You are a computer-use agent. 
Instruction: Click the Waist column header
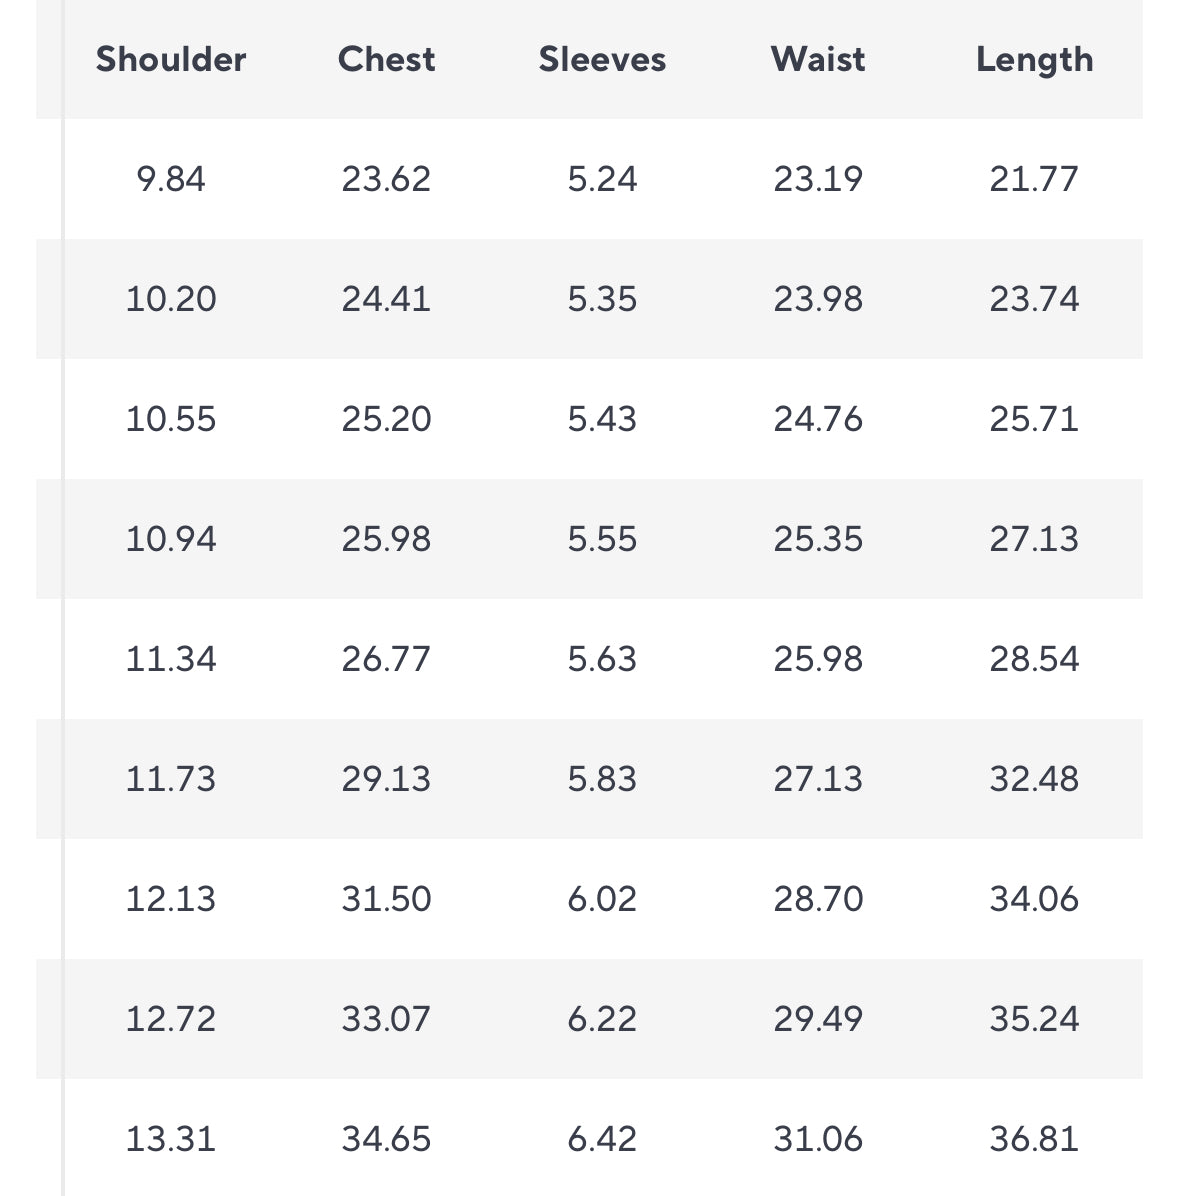point(818,59)
